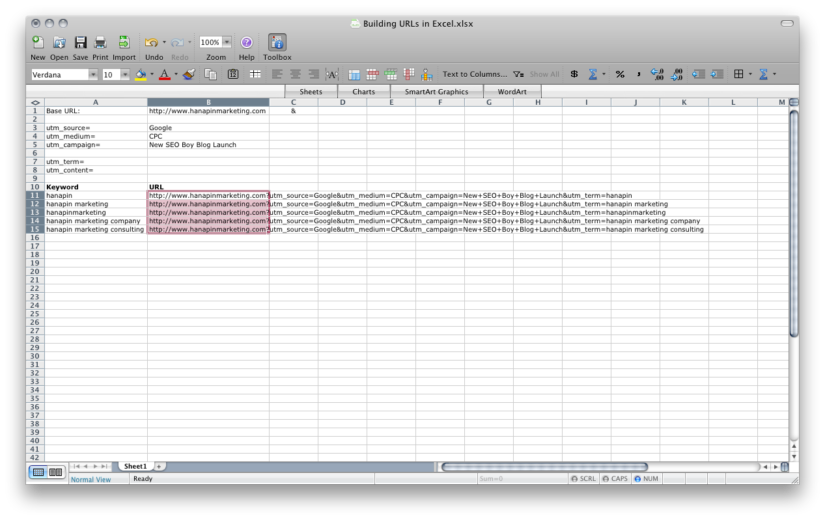Viewport: 825px width, 520px height.
Task: Select row 10 header
Action: 35,187
